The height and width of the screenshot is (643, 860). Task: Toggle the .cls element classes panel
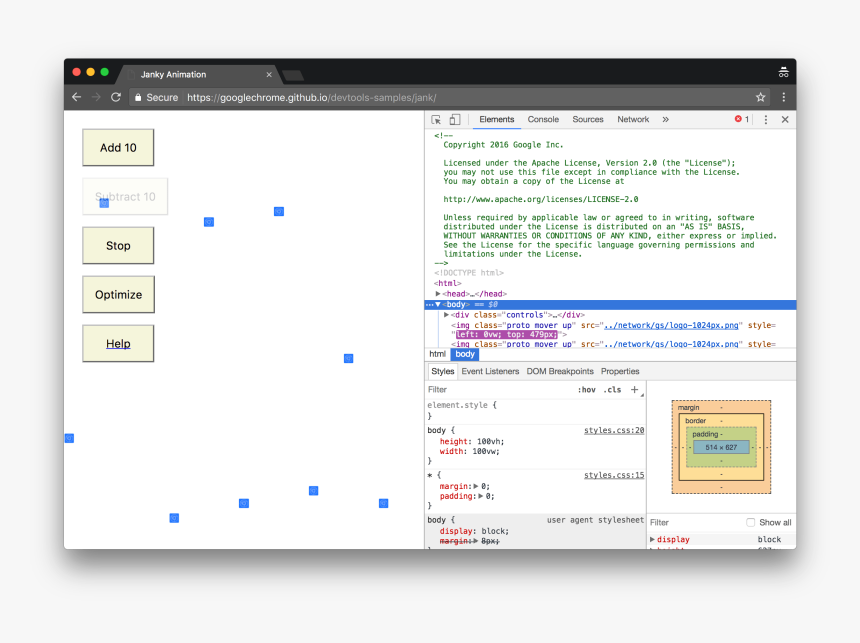click(x=612, y=390)
